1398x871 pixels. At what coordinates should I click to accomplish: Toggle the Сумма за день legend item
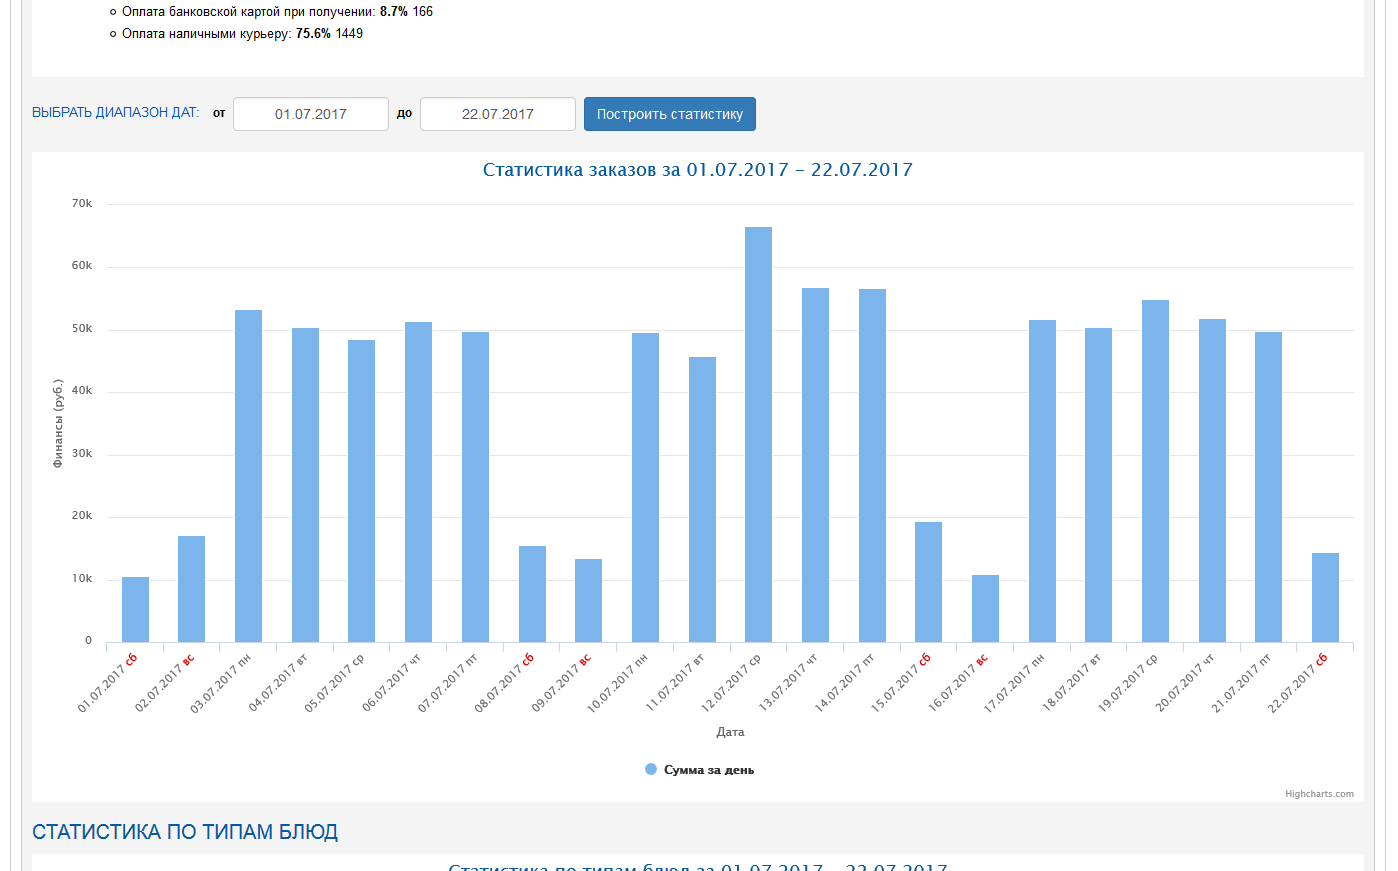(x=700, y=770)
